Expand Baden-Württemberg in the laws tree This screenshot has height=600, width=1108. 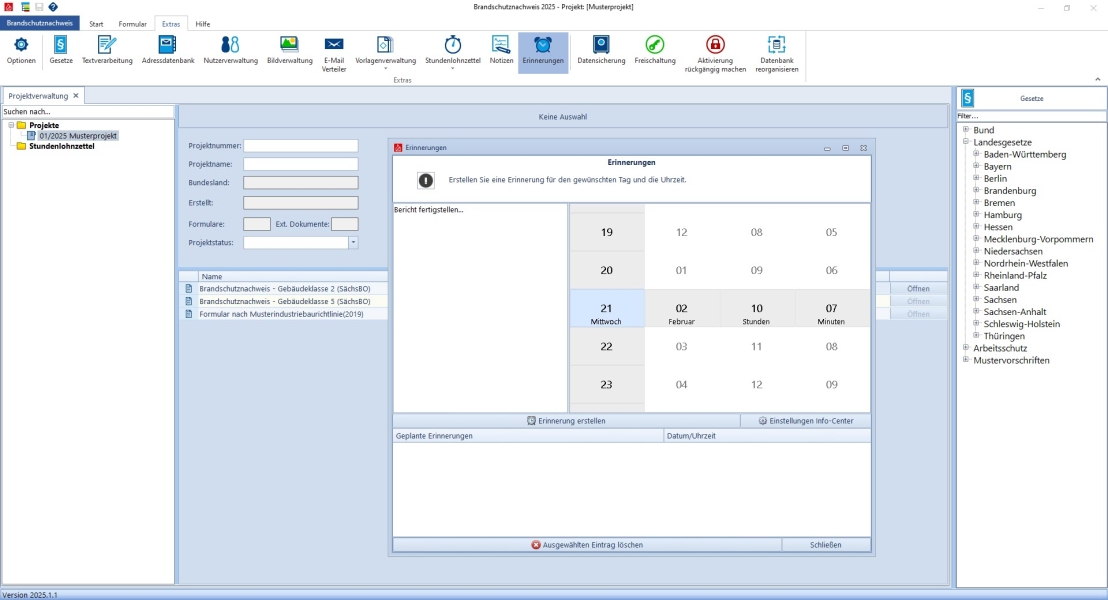click(x=977, y=153)
